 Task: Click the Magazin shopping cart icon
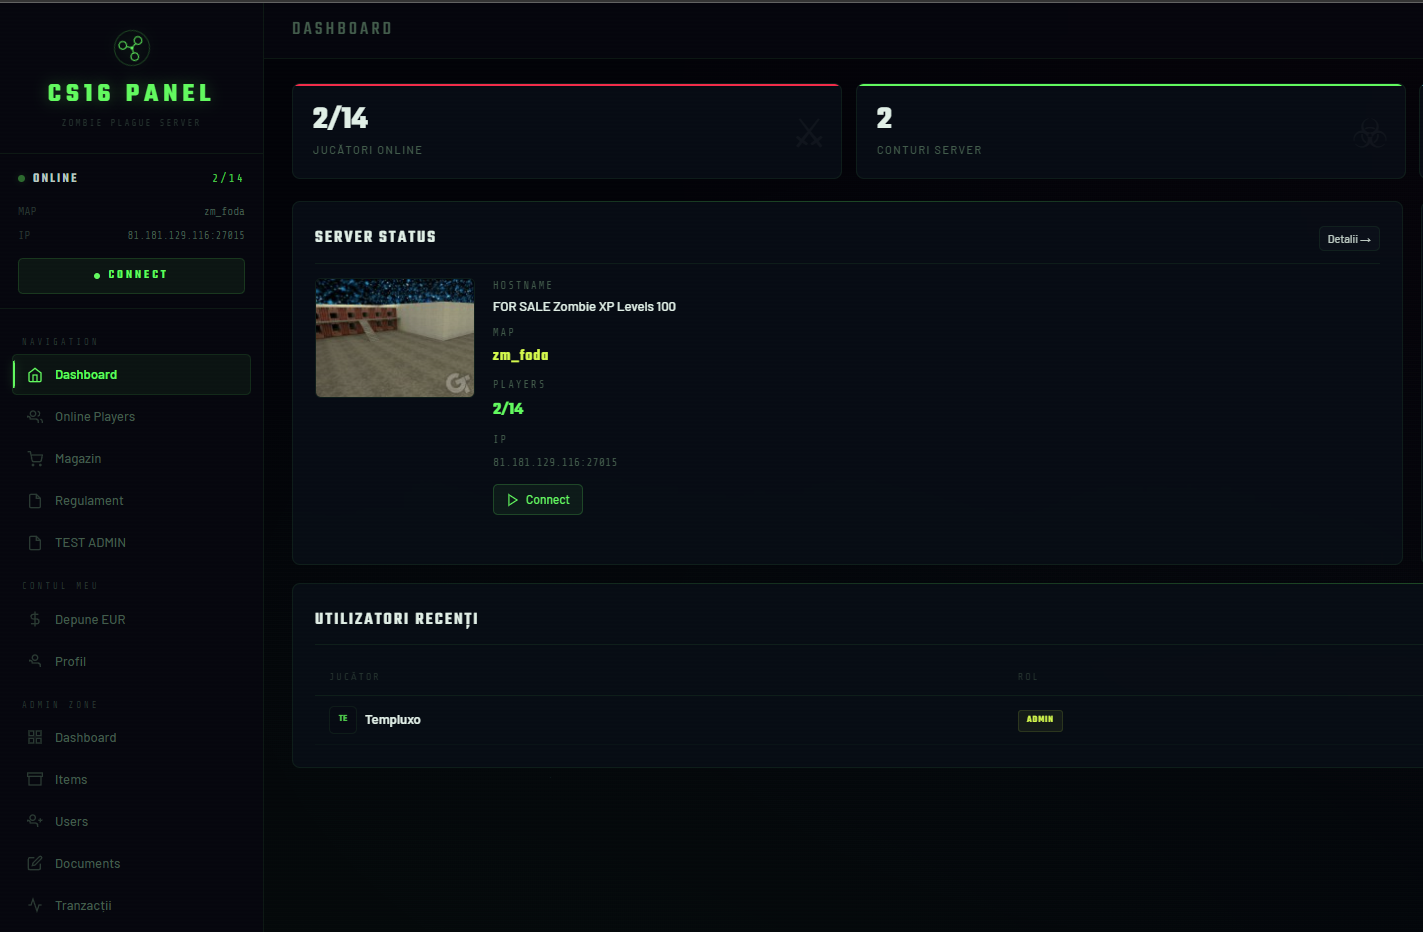coord(35,459)
